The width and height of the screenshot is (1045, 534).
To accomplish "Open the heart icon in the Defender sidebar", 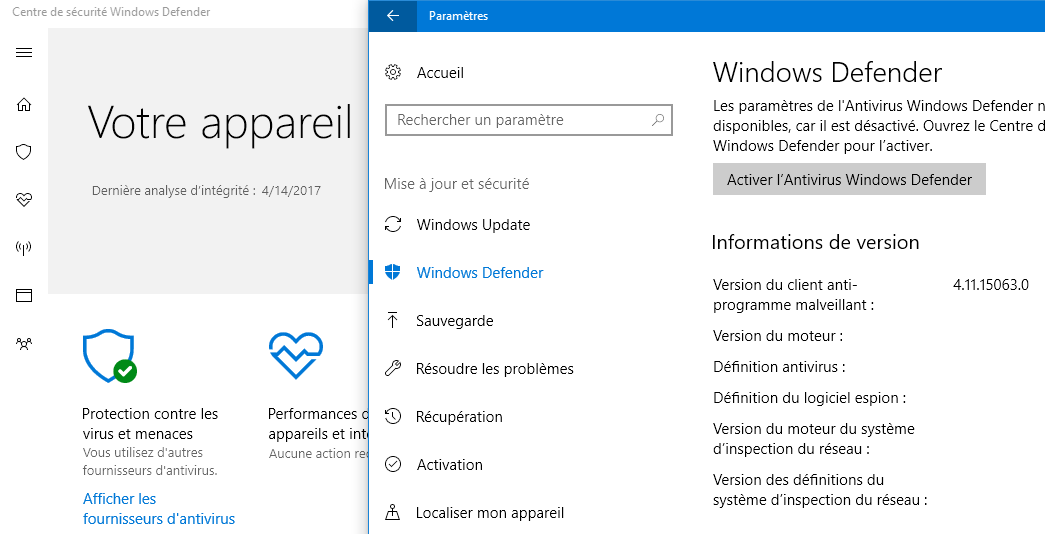I will click(24, 200).
